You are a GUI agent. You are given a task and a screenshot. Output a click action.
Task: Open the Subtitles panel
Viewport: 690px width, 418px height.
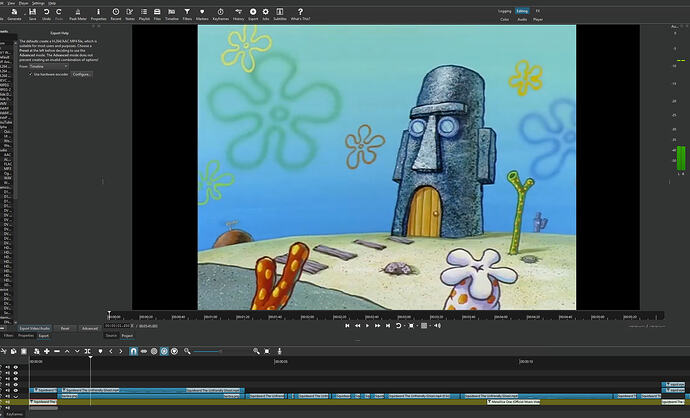(x=279, y=12)
